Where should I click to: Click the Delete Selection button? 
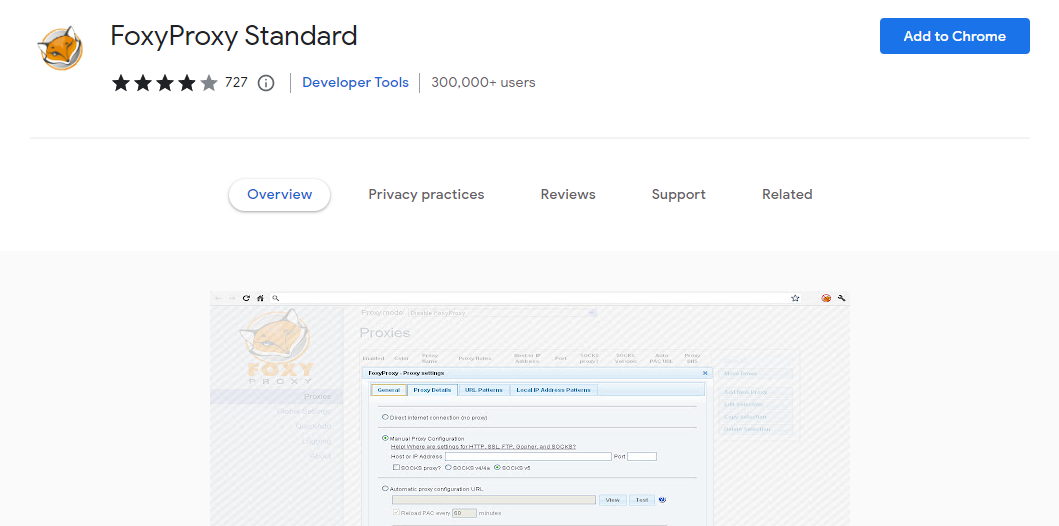point(756,429)
